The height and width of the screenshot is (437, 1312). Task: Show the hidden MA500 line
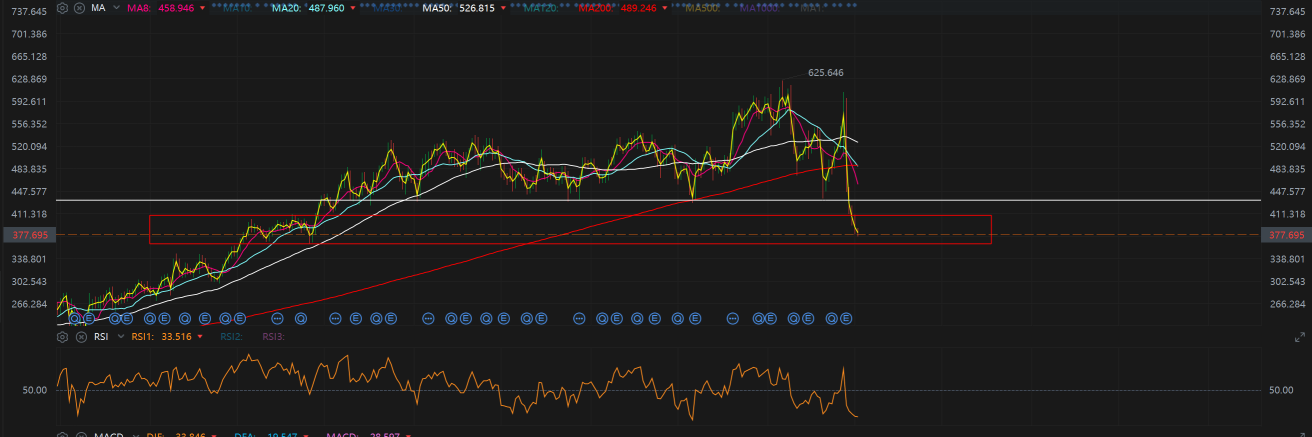pyautogui.click(x=701, y=8)
